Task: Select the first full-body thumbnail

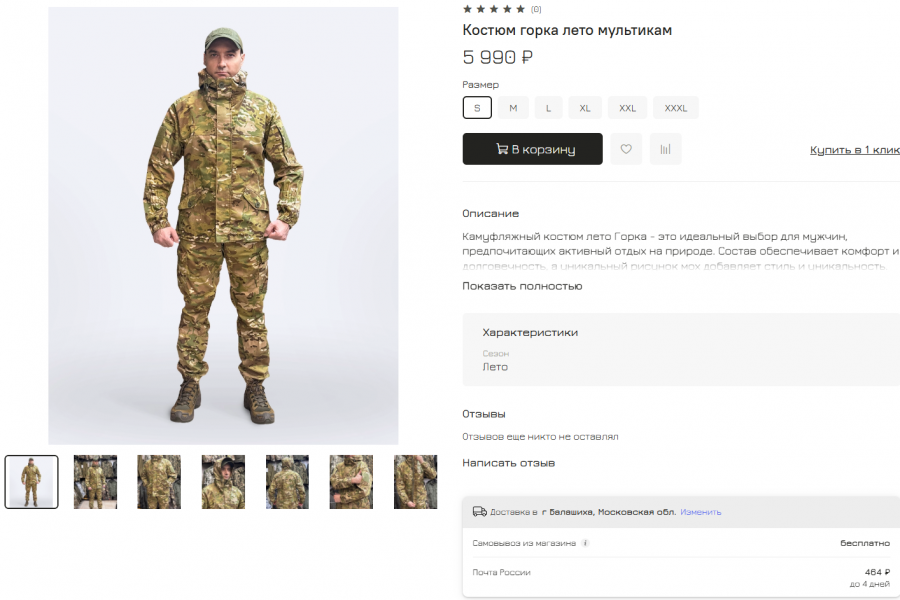Action: (x=32, y=482)
